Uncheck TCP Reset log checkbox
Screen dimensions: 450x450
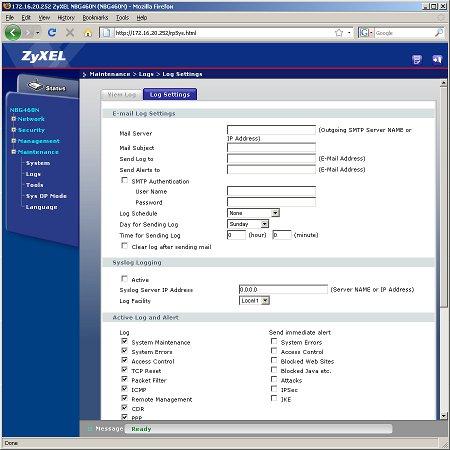point(124,370)
